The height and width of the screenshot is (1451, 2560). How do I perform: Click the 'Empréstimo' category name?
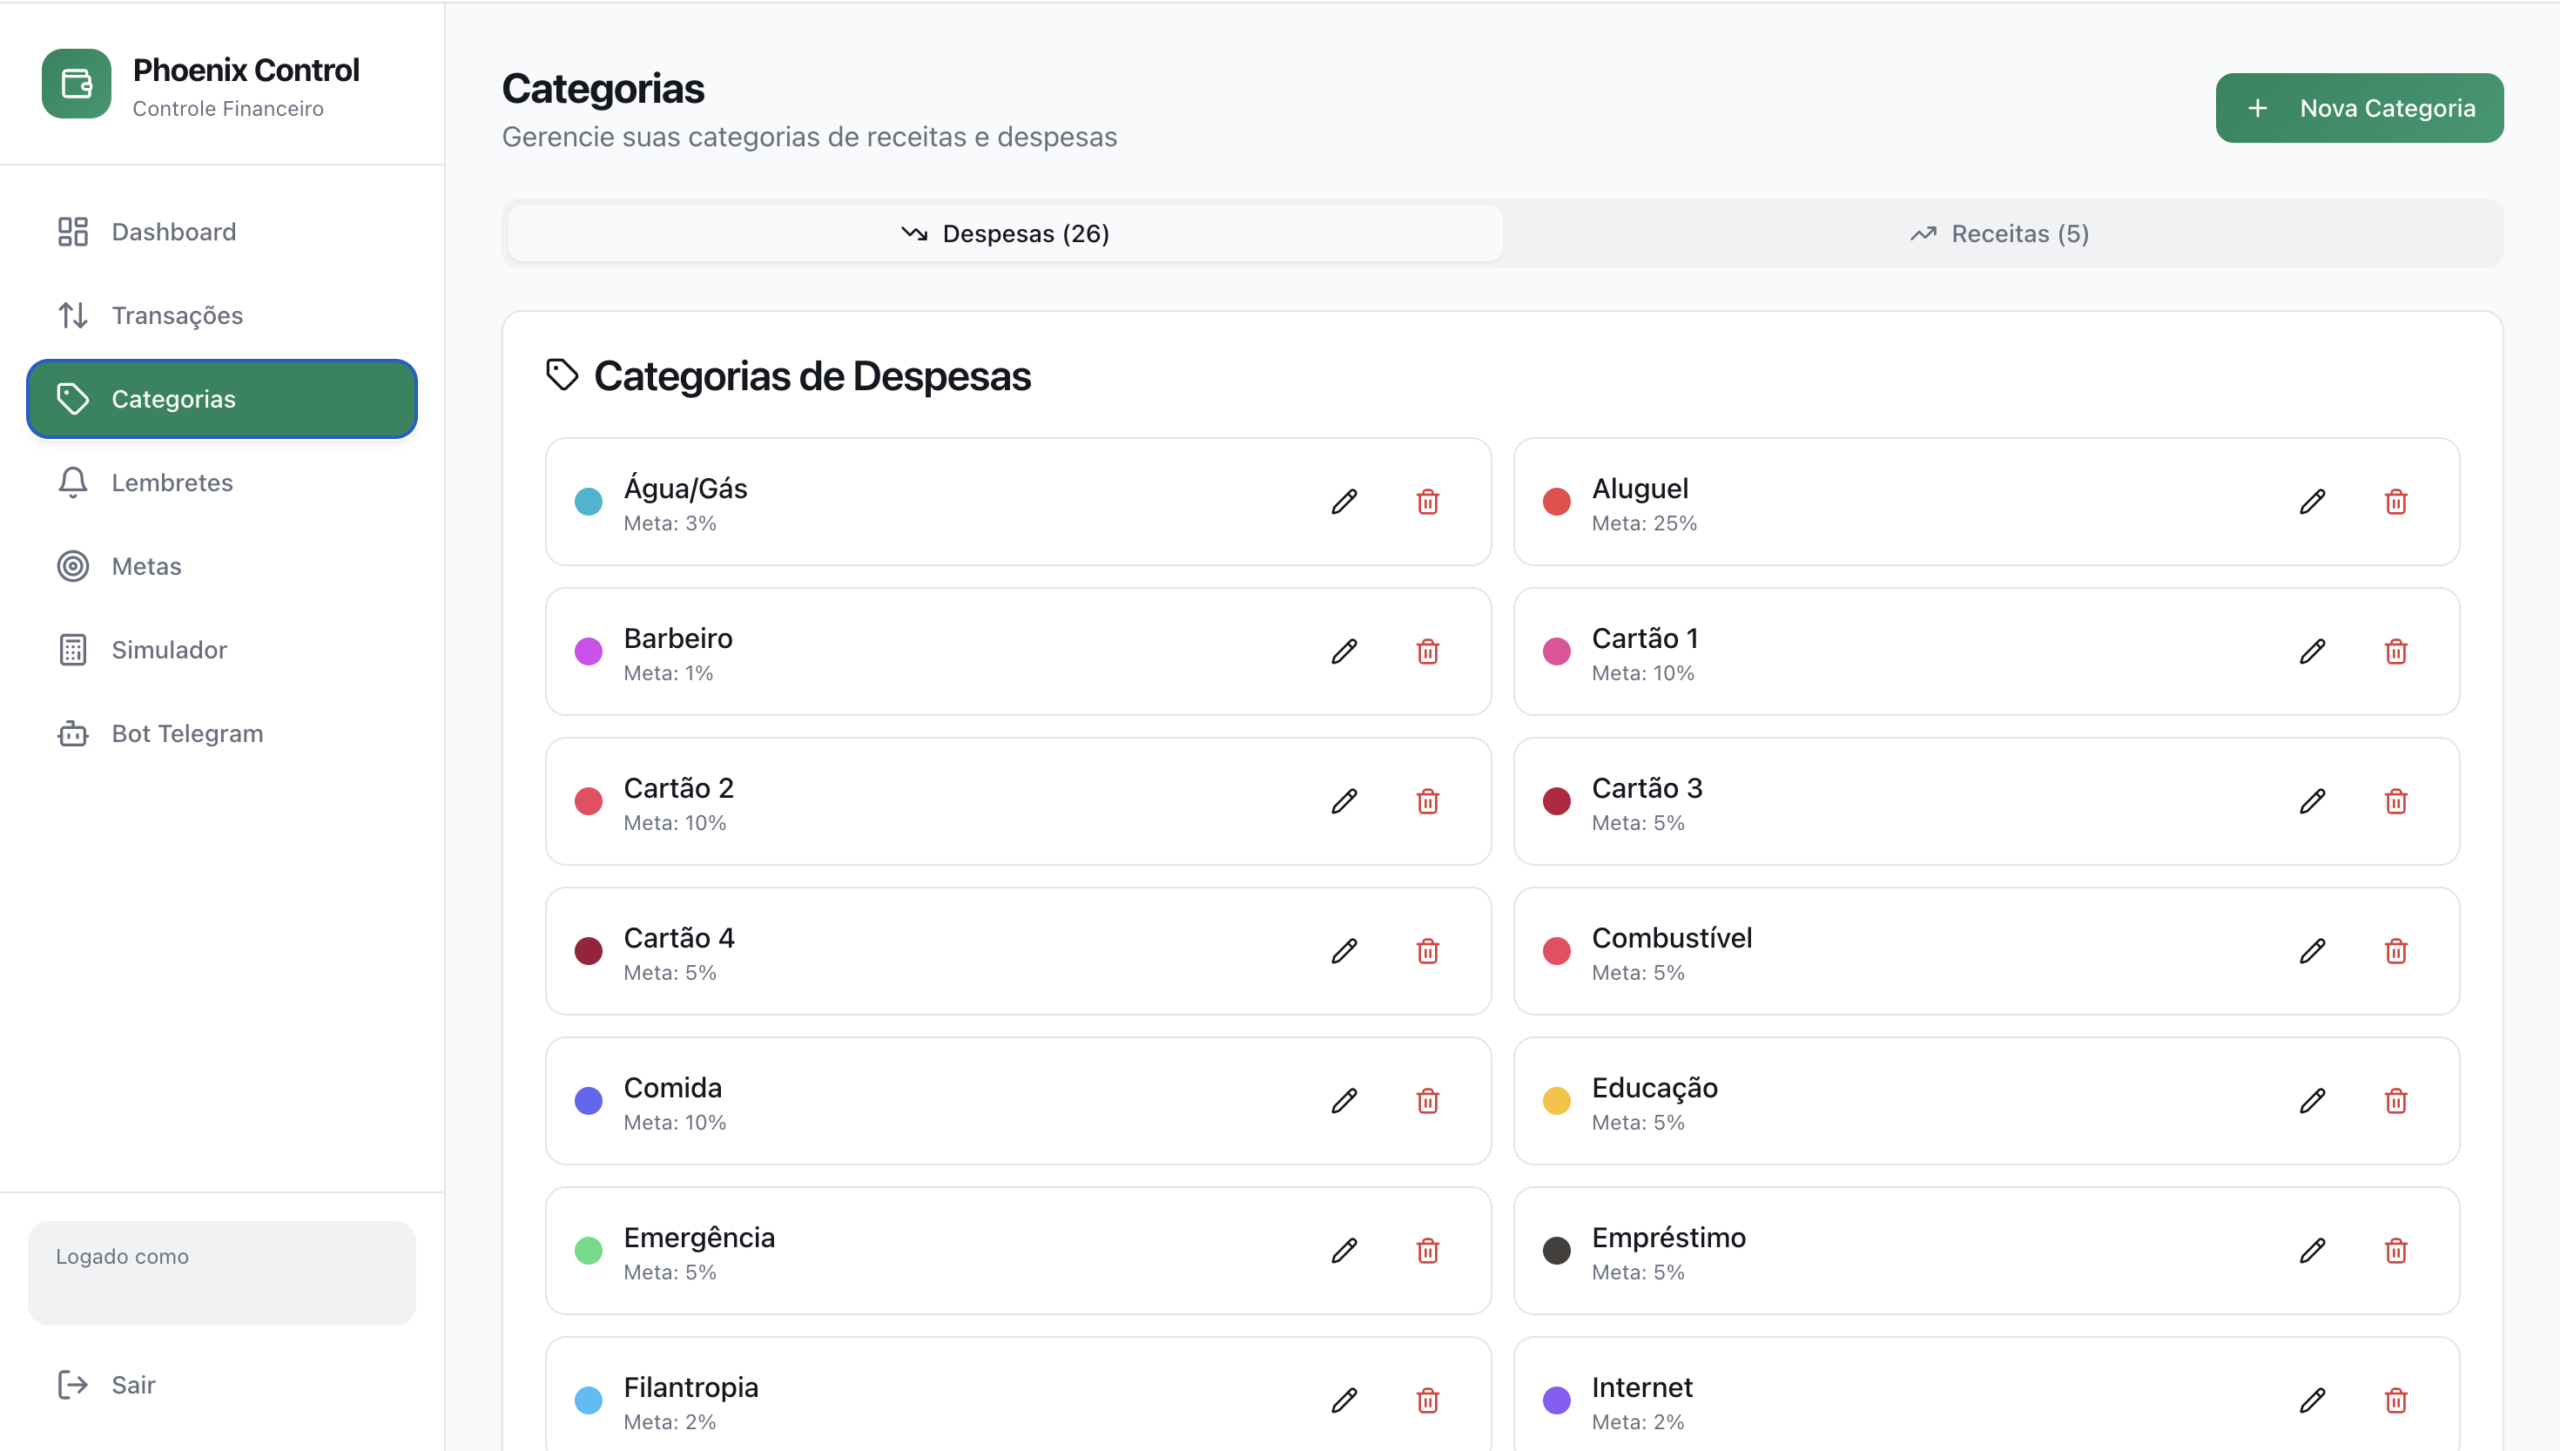pos(1669,1238)
